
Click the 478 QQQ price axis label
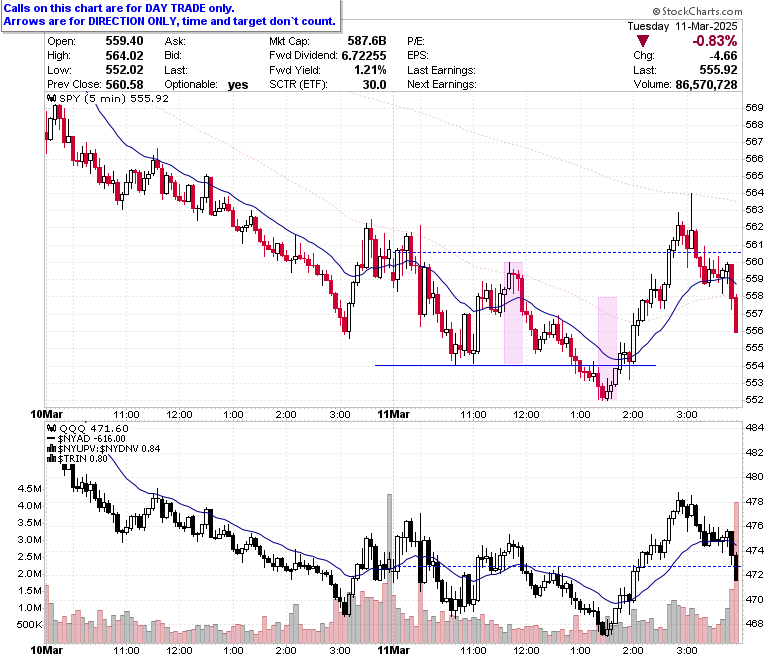pyautogui.click(x=754, y=501)
